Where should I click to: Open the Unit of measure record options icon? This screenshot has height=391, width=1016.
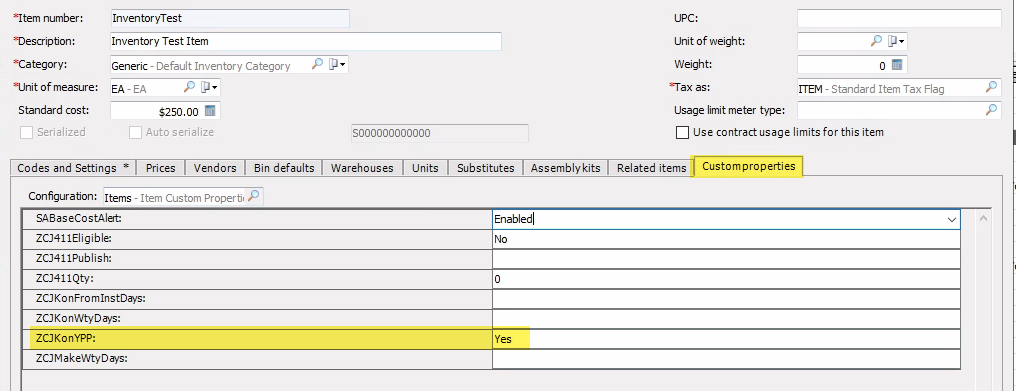209,87
